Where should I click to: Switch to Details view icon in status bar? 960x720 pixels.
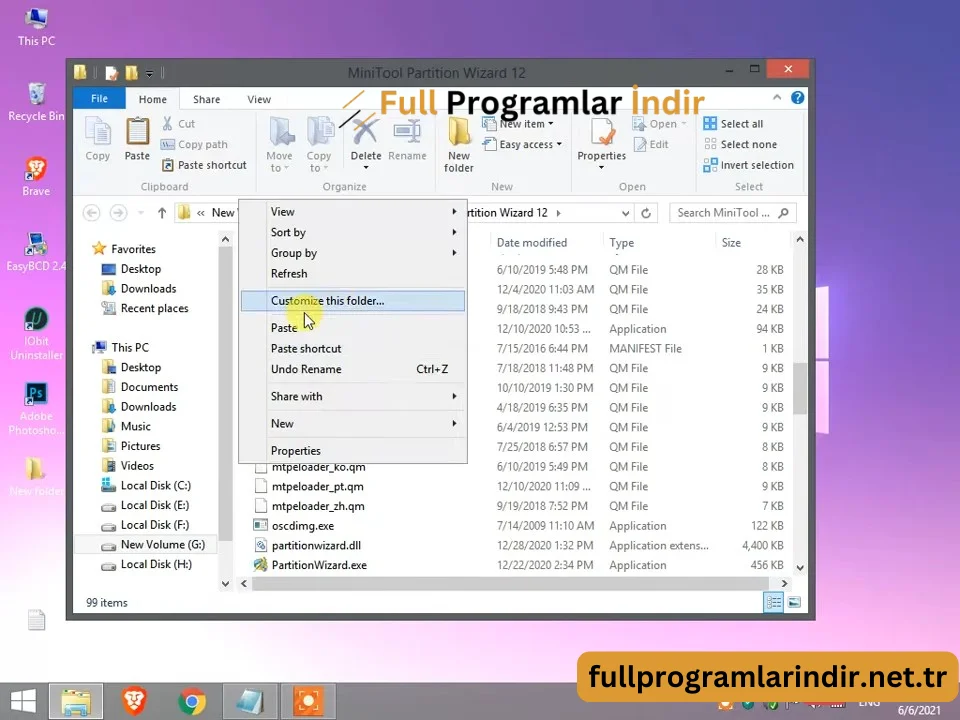[x=773, y=602]
